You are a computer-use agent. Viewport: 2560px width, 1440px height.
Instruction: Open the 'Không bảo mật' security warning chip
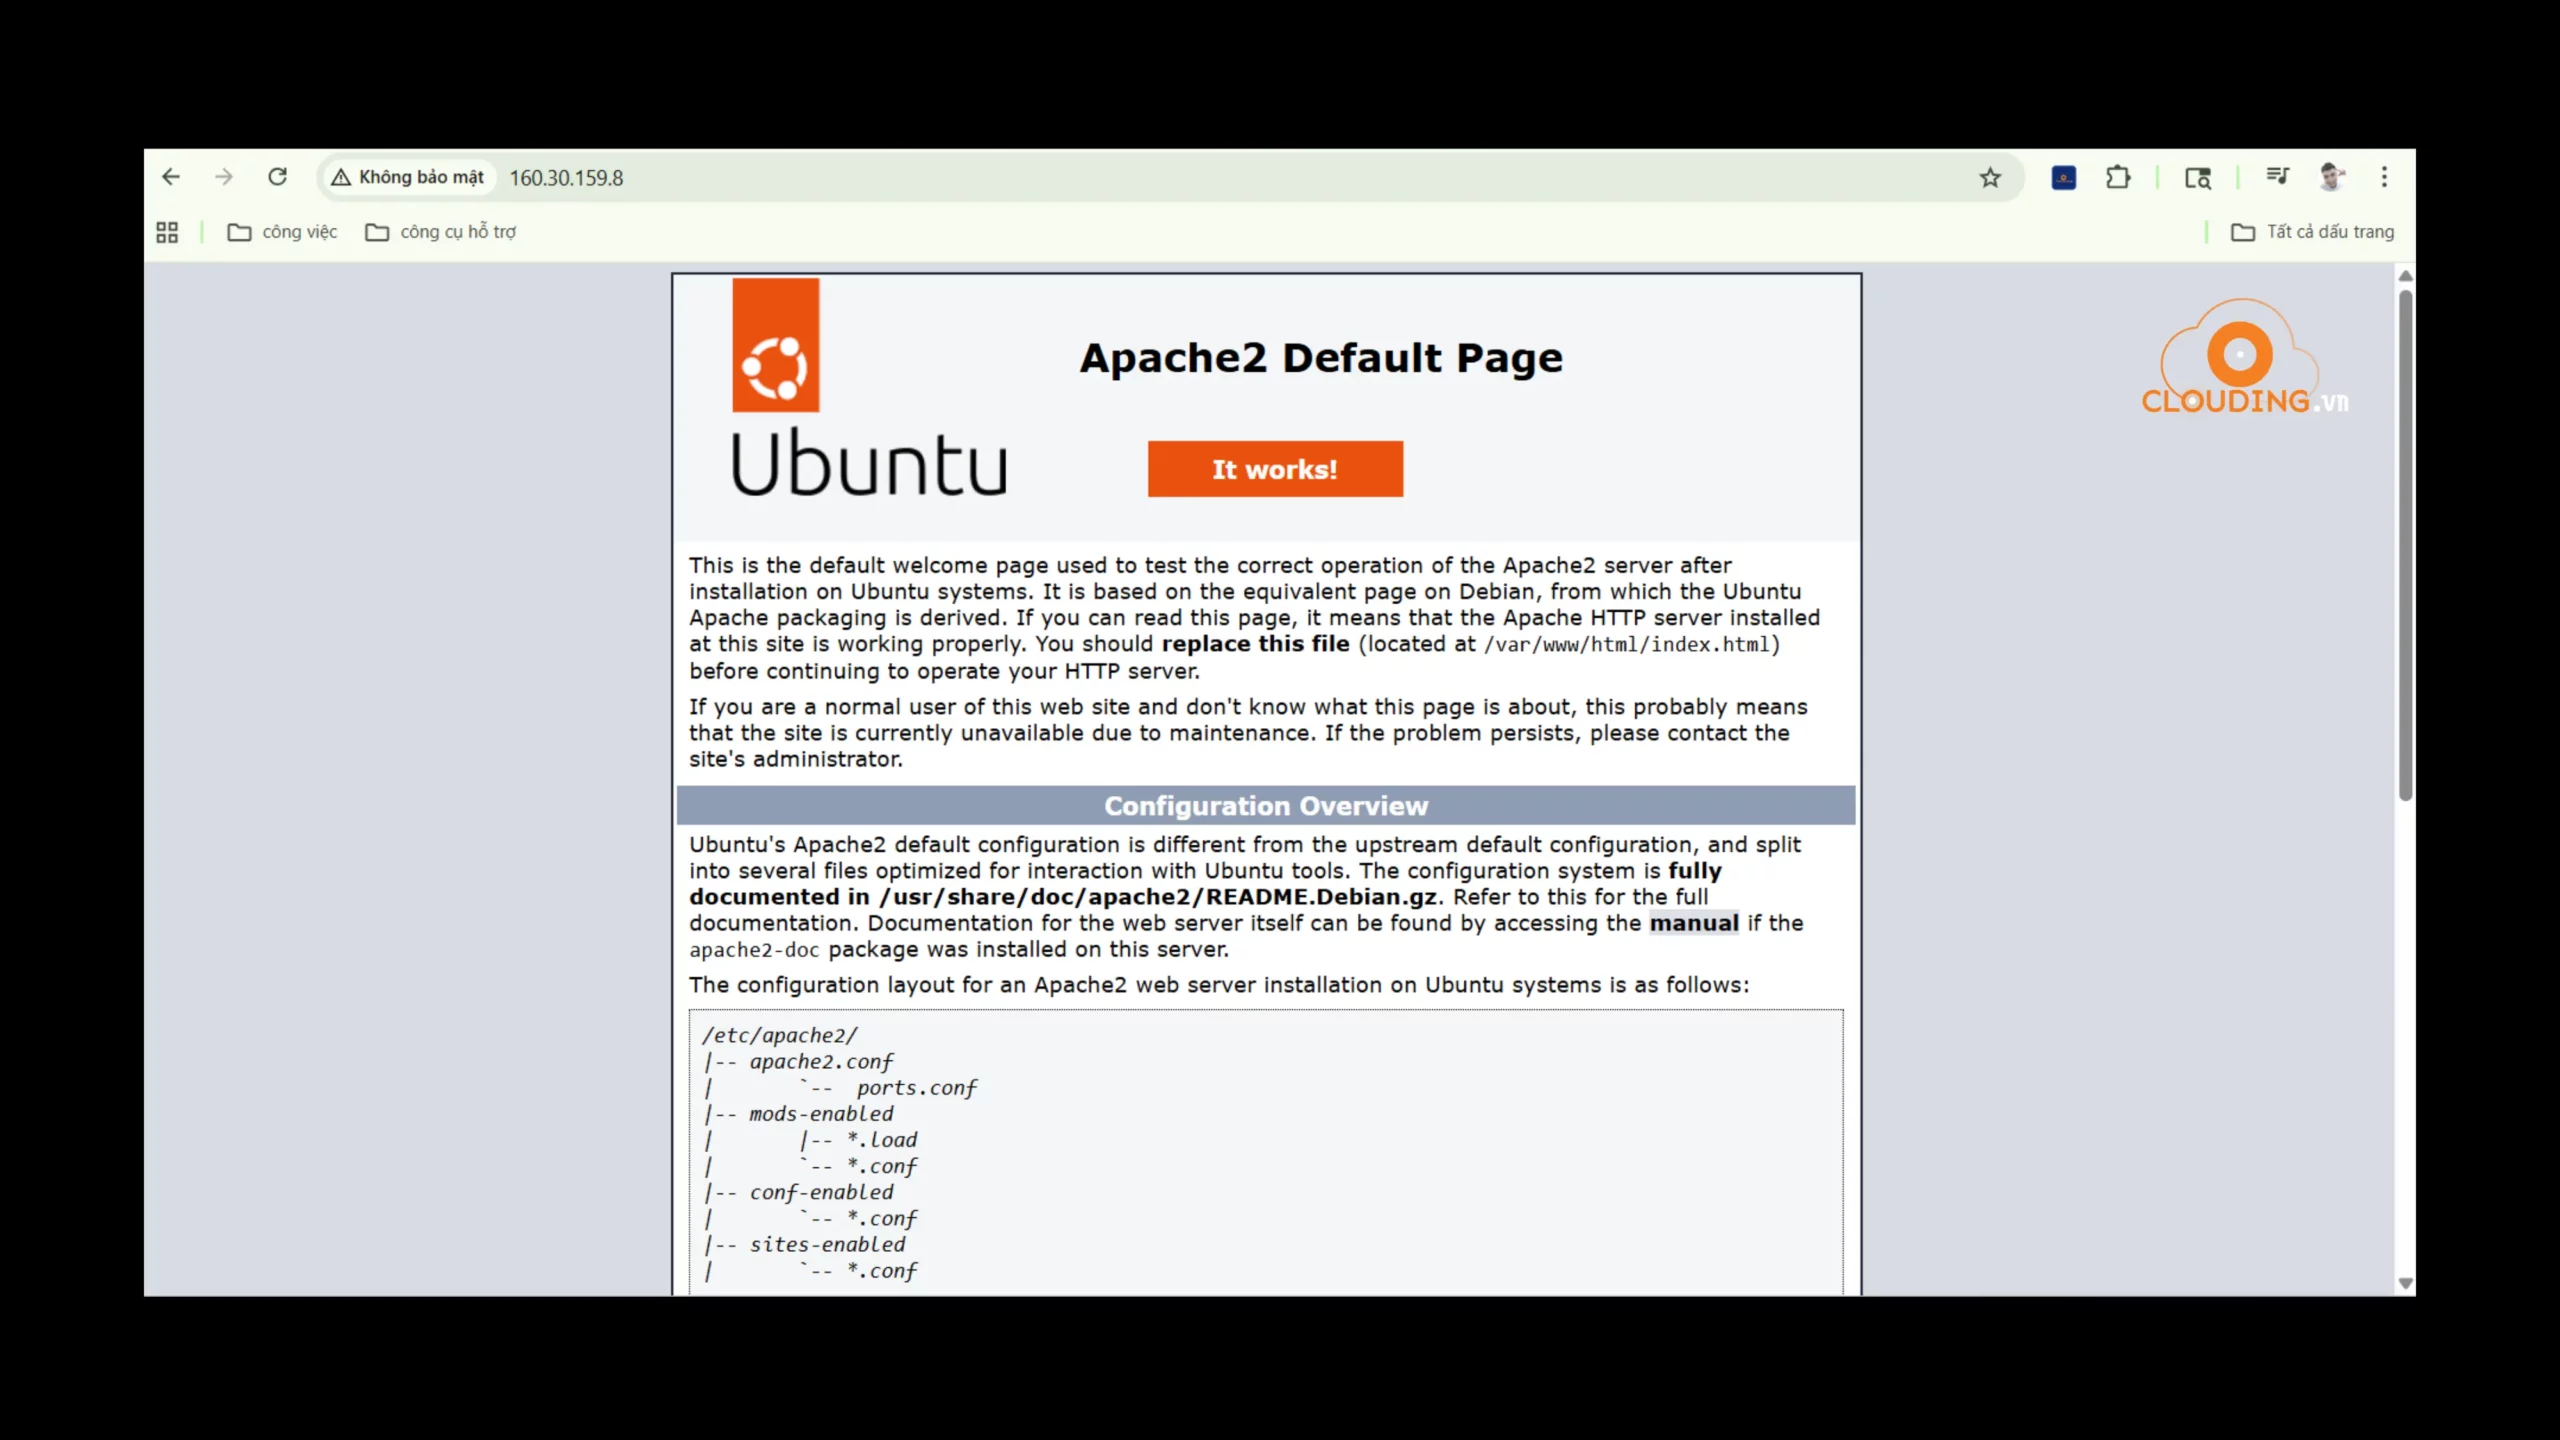coord(408,177)
